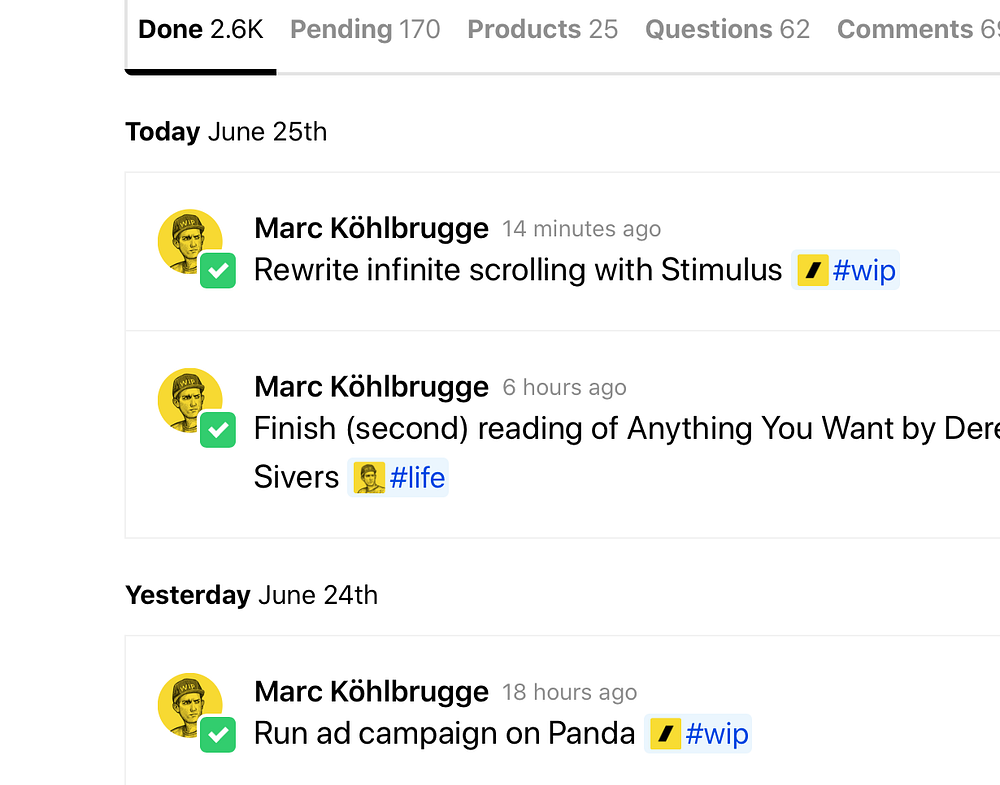This screenshot has height=785, width=1000.
Task: Toggle the green checkmark on the Panda todo
Action: tap(218, 735)
